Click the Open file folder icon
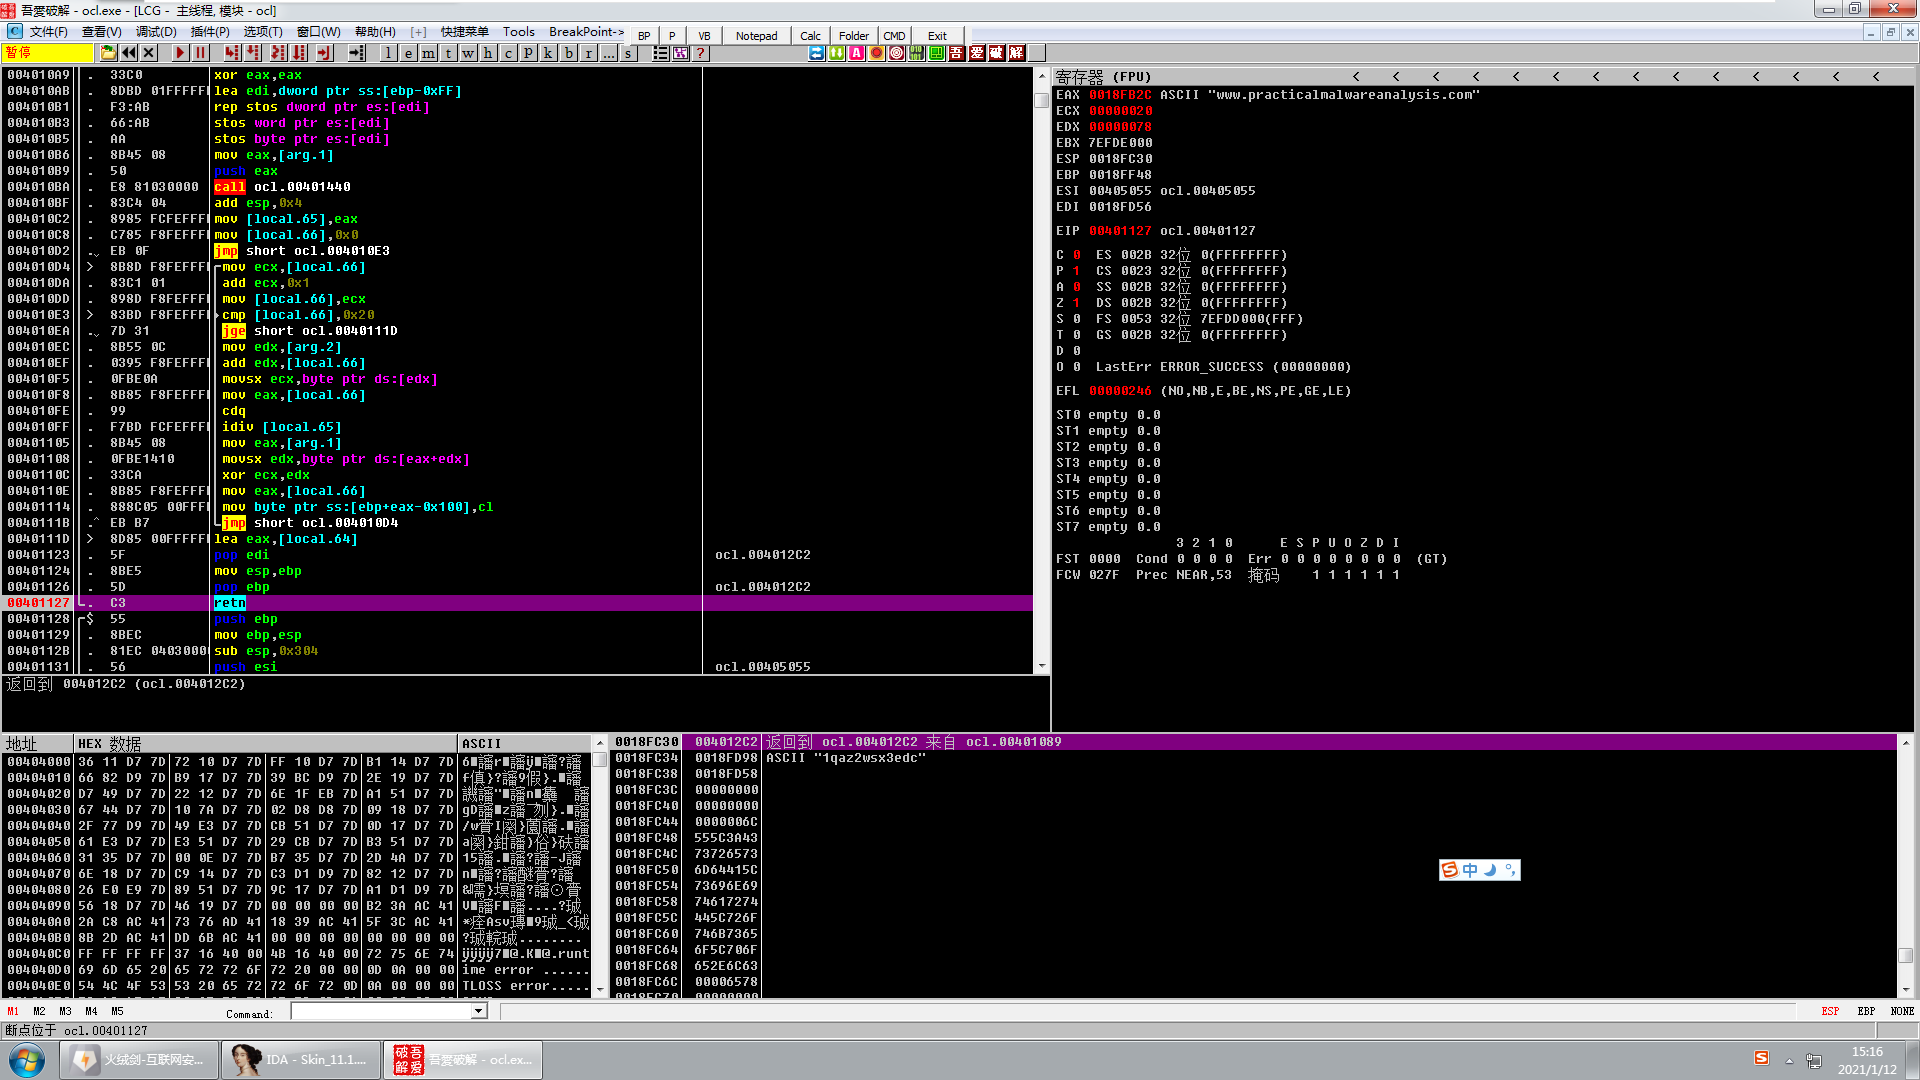 pos(108,53)
